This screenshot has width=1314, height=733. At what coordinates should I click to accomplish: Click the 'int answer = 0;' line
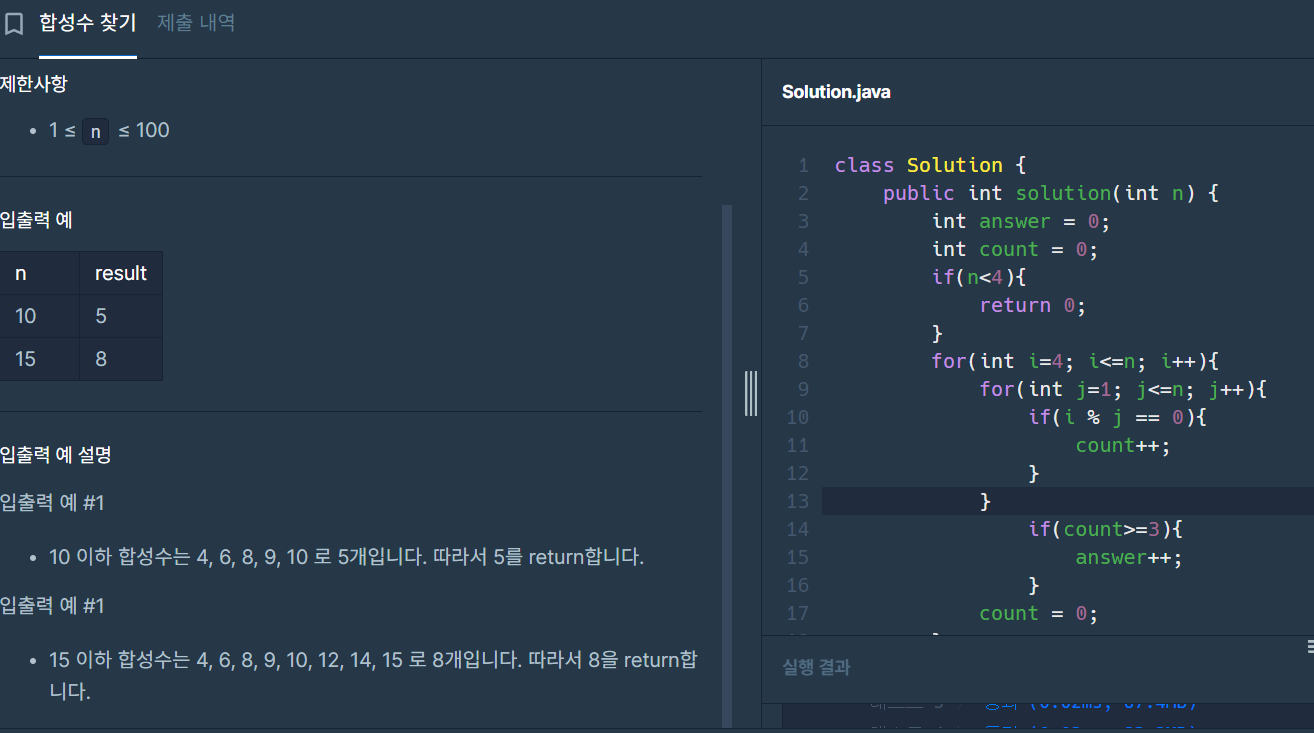(1021, 221)
